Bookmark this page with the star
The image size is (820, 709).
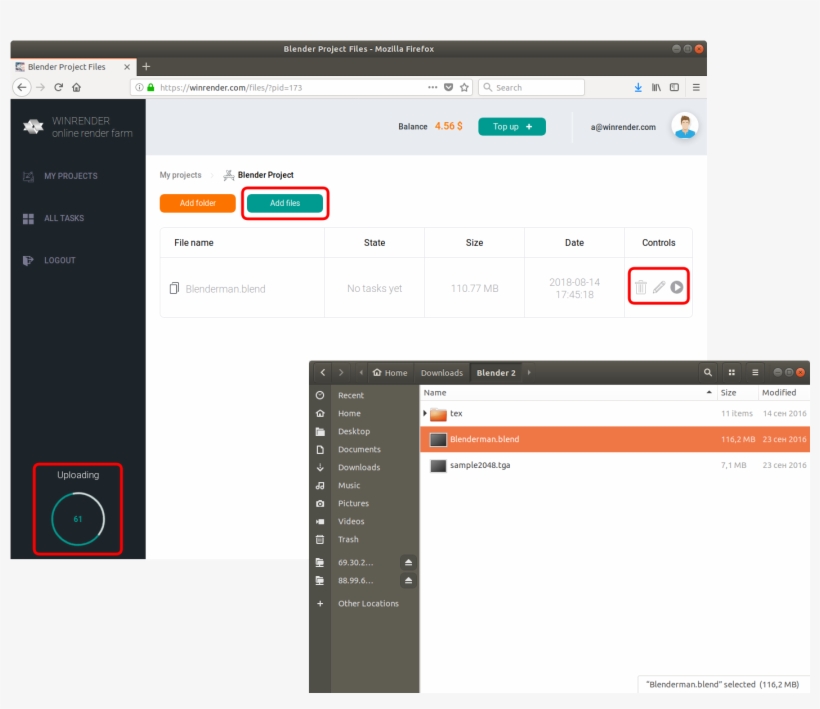pyautogui.click(x=464, y=87)
